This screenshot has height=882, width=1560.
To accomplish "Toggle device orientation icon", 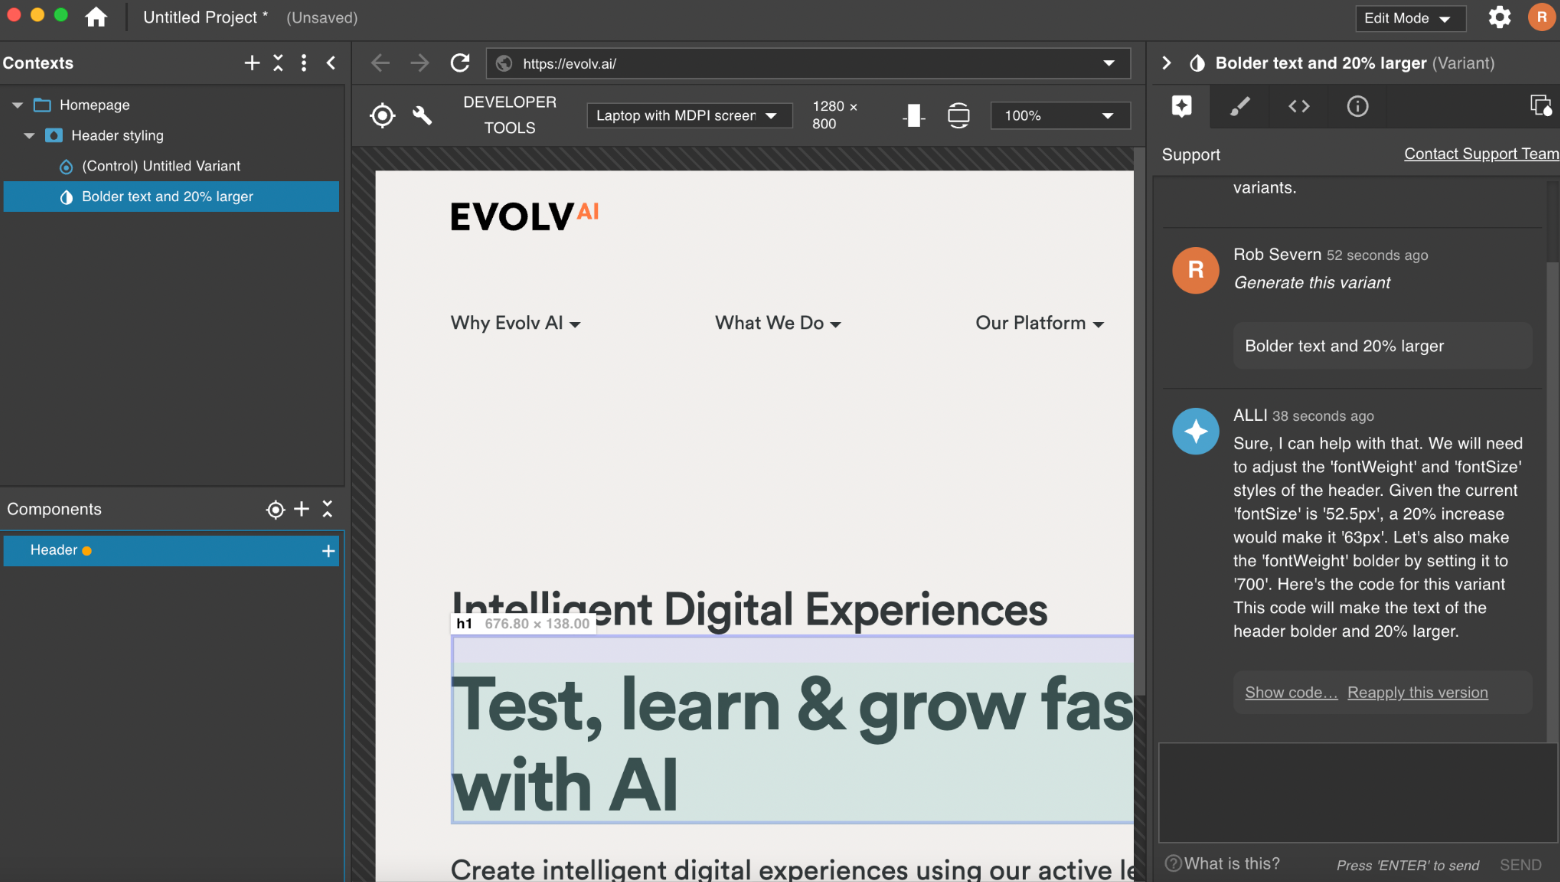I will [x=913, y=115].
